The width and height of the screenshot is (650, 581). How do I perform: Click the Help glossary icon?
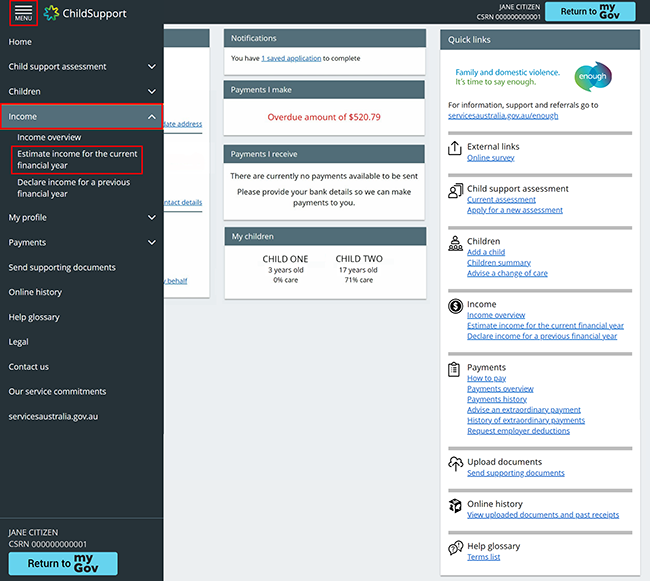(x=456, y=548)
